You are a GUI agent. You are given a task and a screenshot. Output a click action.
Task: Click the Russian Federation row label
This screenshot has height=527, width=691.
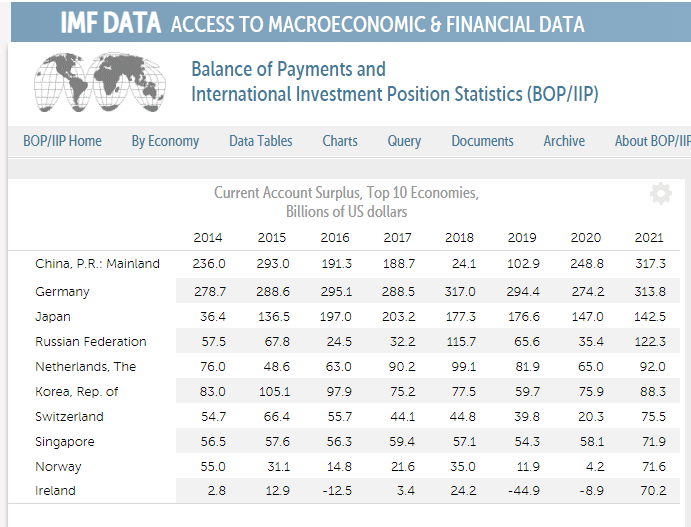[90, 342]
